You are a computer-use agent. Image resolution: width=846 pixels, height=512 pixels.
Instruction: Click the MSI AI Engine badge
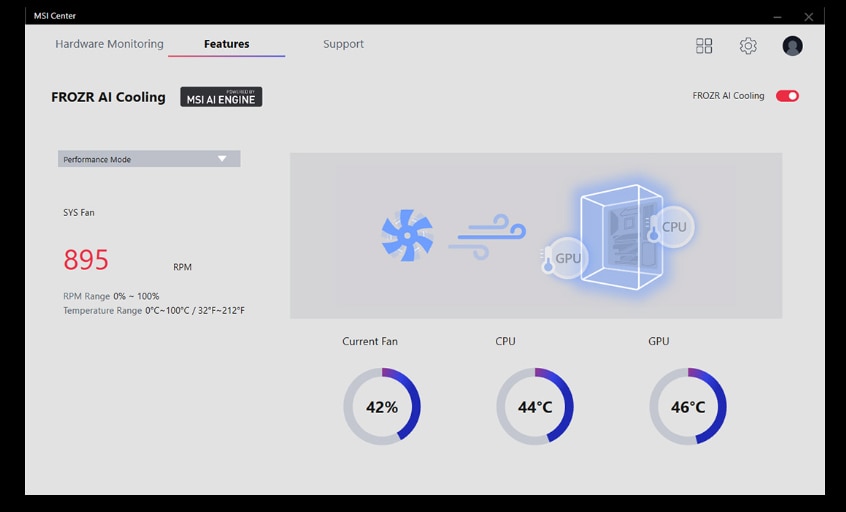tap(221, 97)
